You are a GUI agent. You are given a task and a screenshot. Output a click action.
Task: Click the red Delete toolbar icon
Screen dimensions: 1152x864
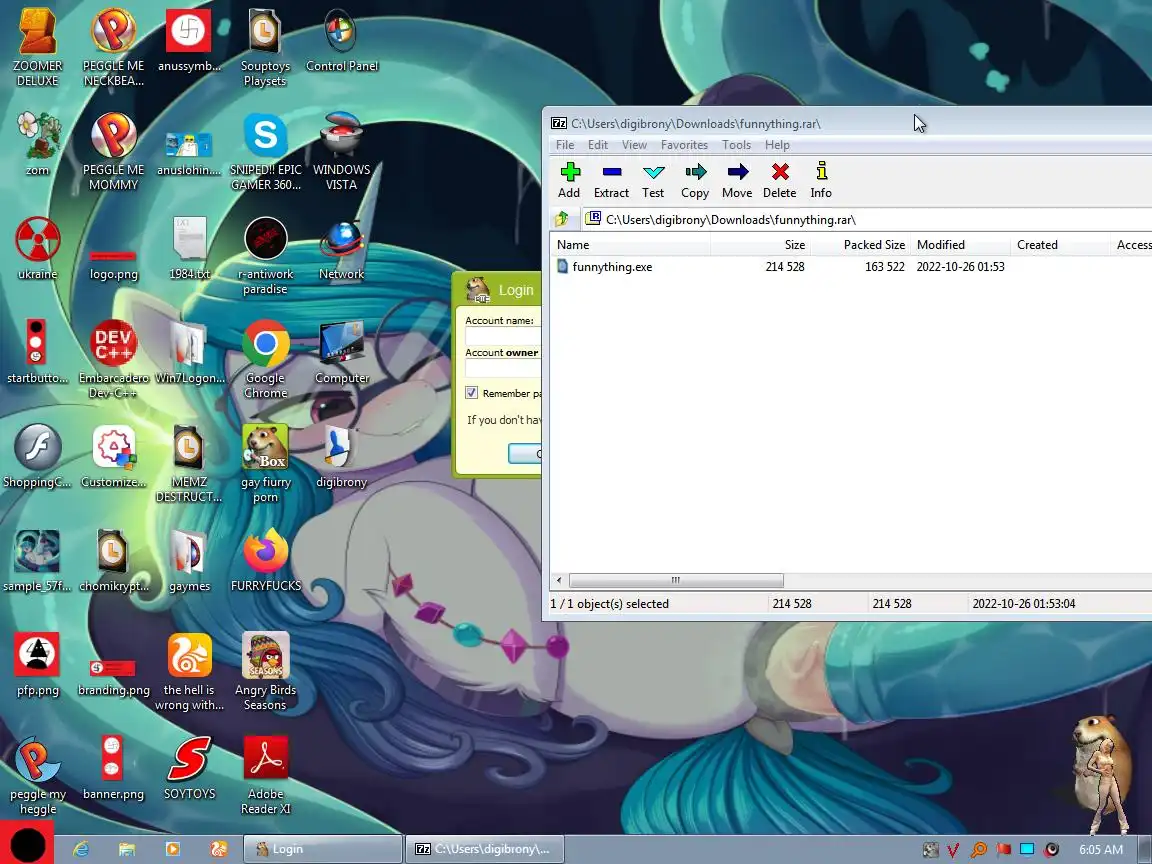780,180
